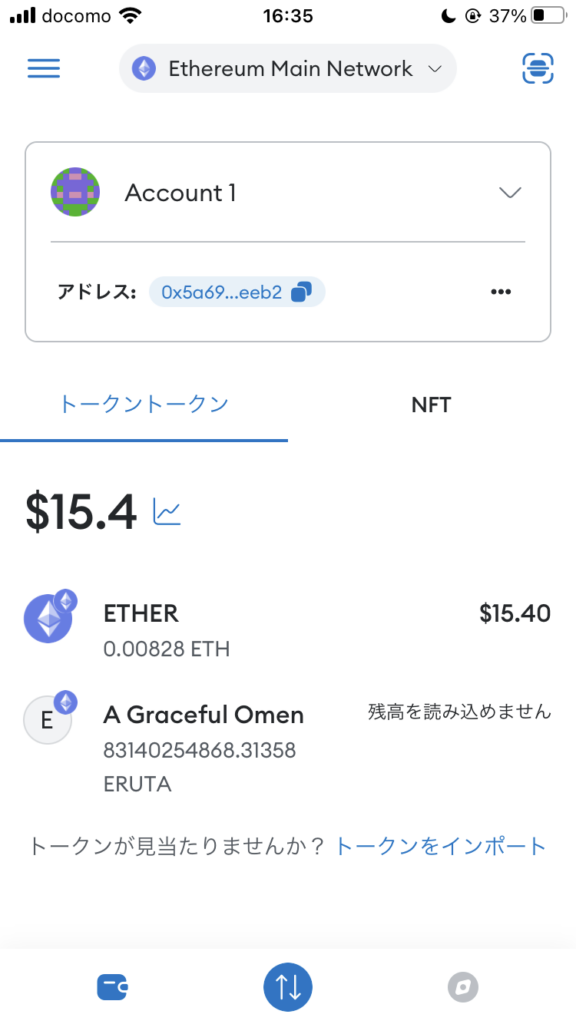This screenshot has width=576, height=1024.
Task: Tap the QR code scan icon
Action: coord(537,69)
